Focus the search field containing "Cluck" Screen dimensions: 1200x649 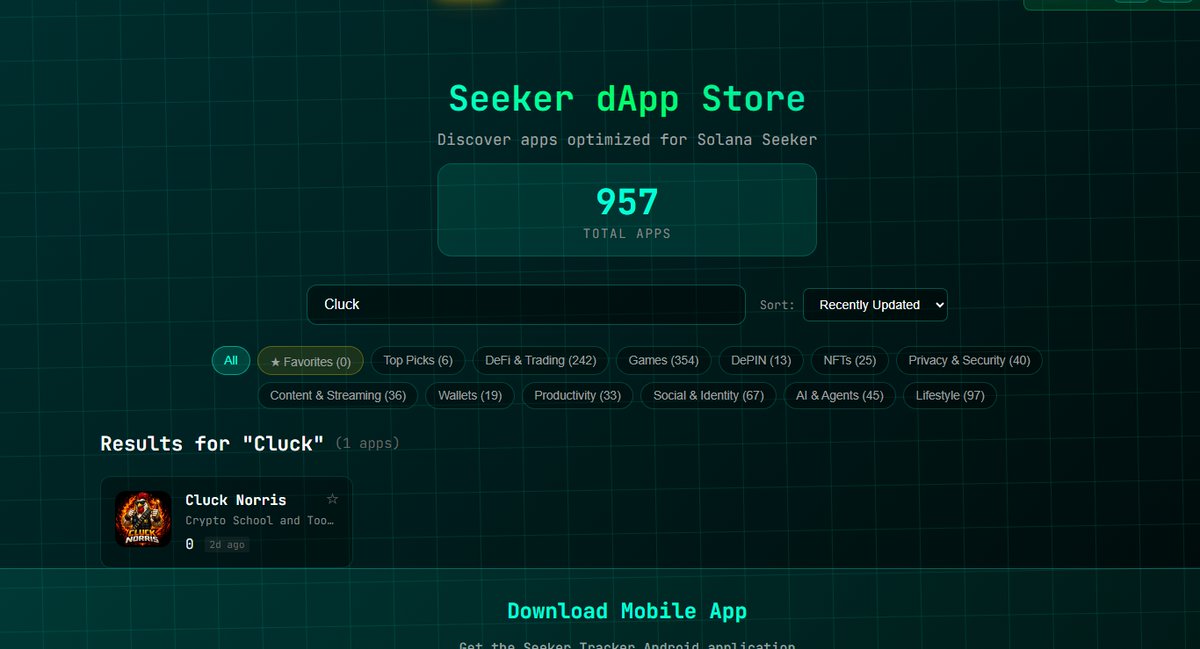526,304
